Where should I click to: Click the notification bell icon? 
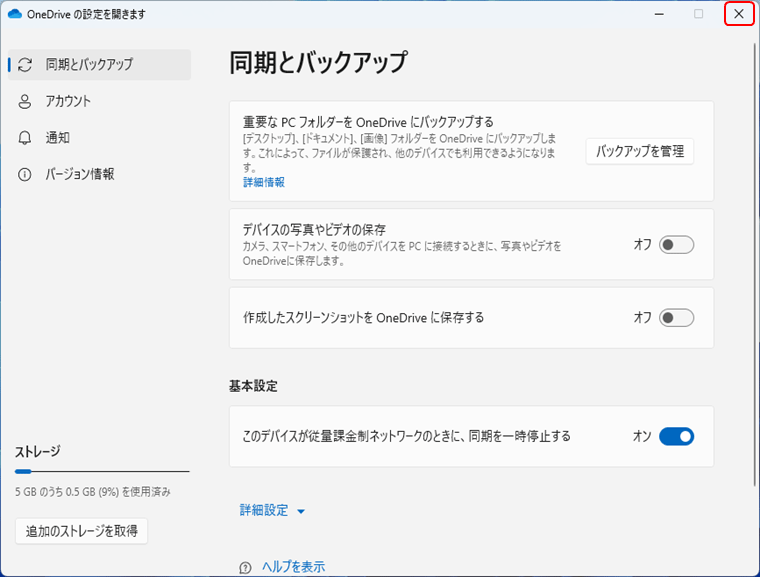26,137
